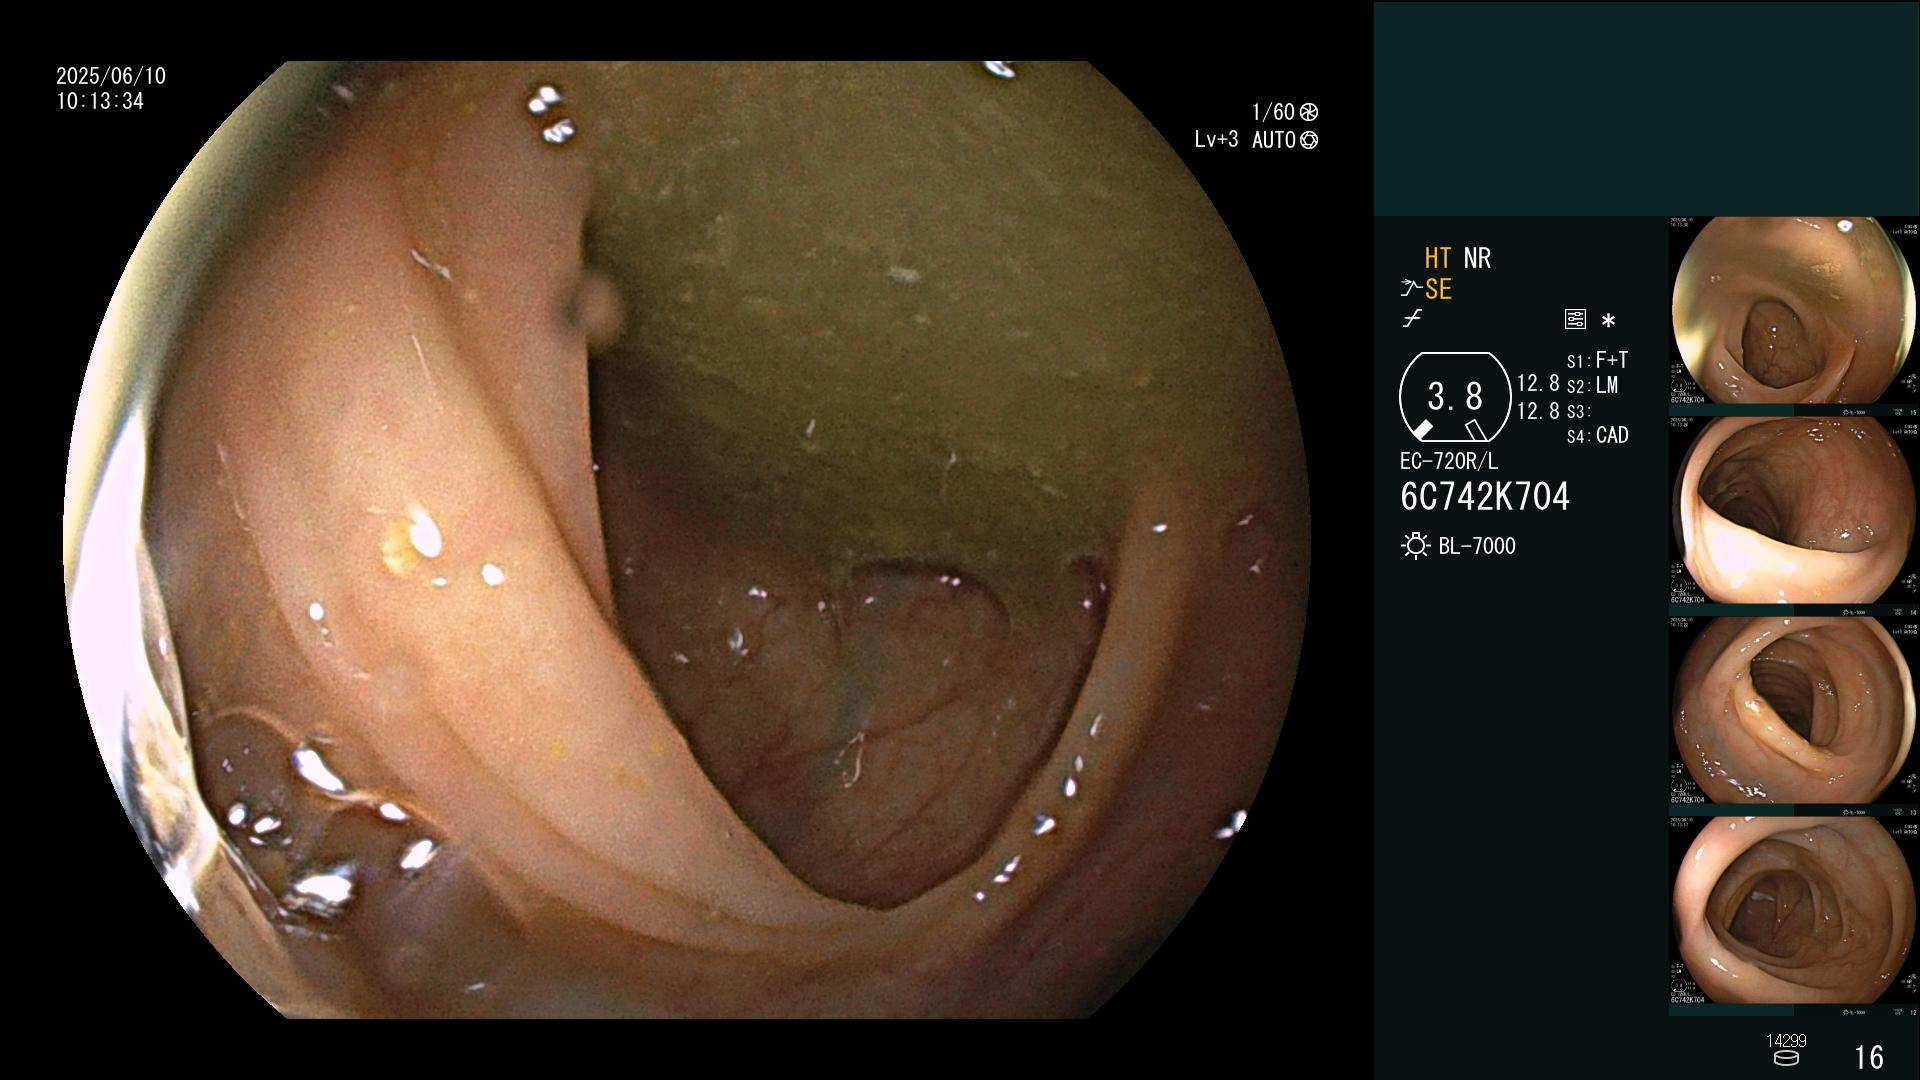Select the HT indicator label

(x=1437, y=258)
